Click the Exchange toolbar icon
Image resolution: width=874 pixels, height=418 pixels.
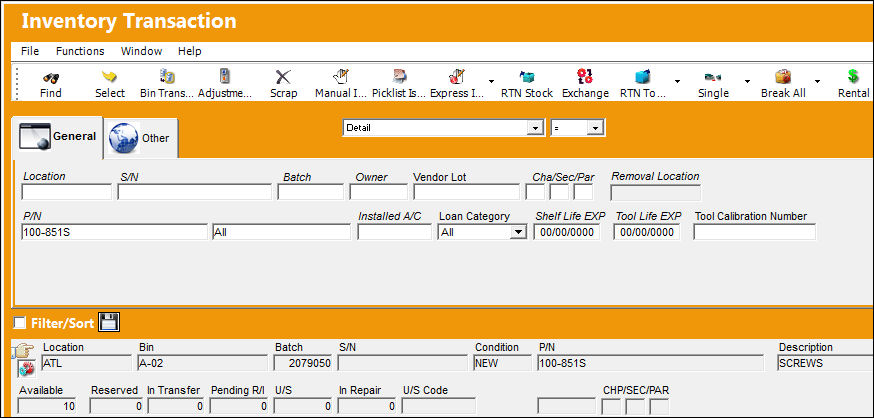pos(585,77)
